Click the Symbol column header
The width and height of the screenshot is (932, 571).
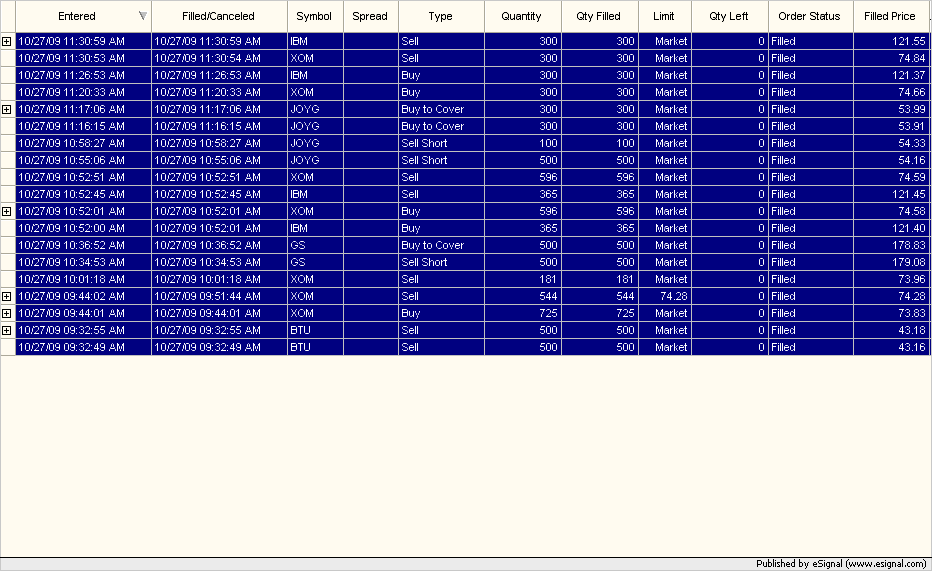coord(314,17)
